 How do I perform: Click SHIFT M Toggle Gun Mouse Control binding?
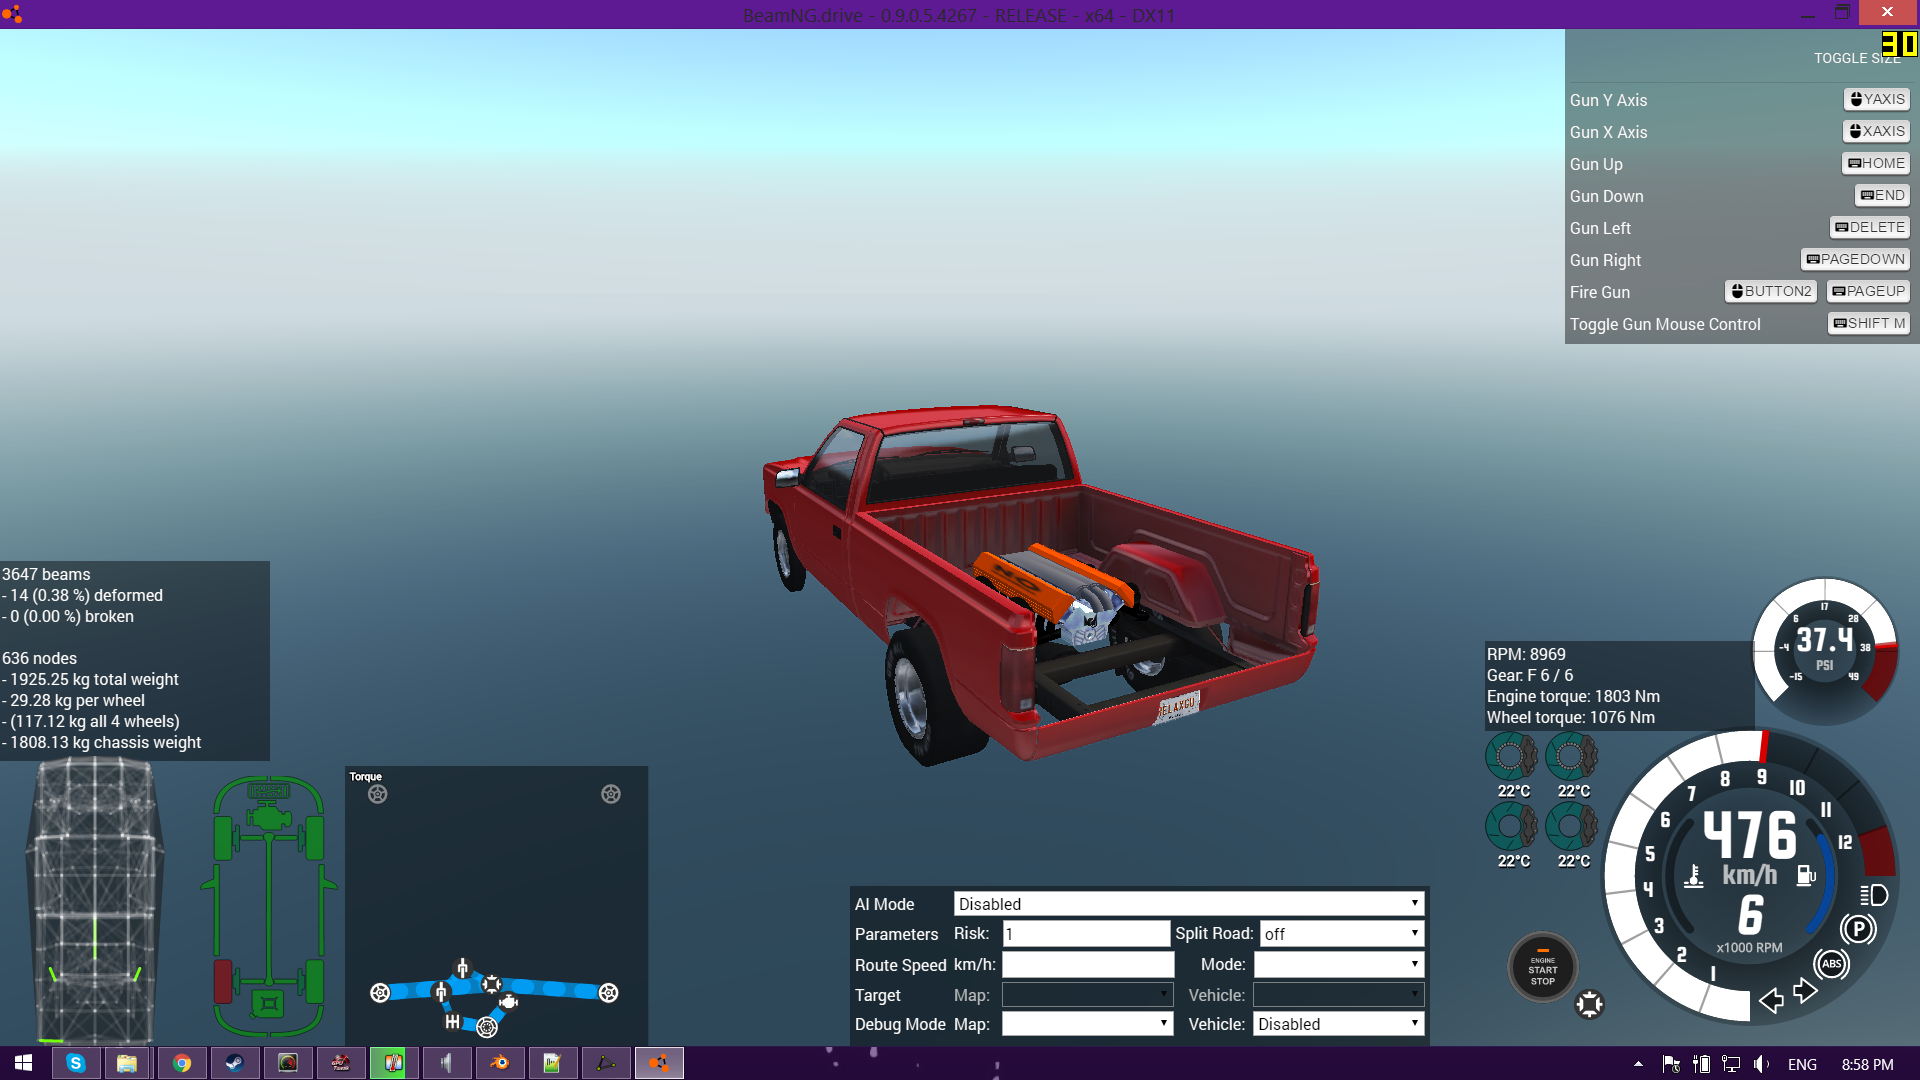coord(1868,323)
